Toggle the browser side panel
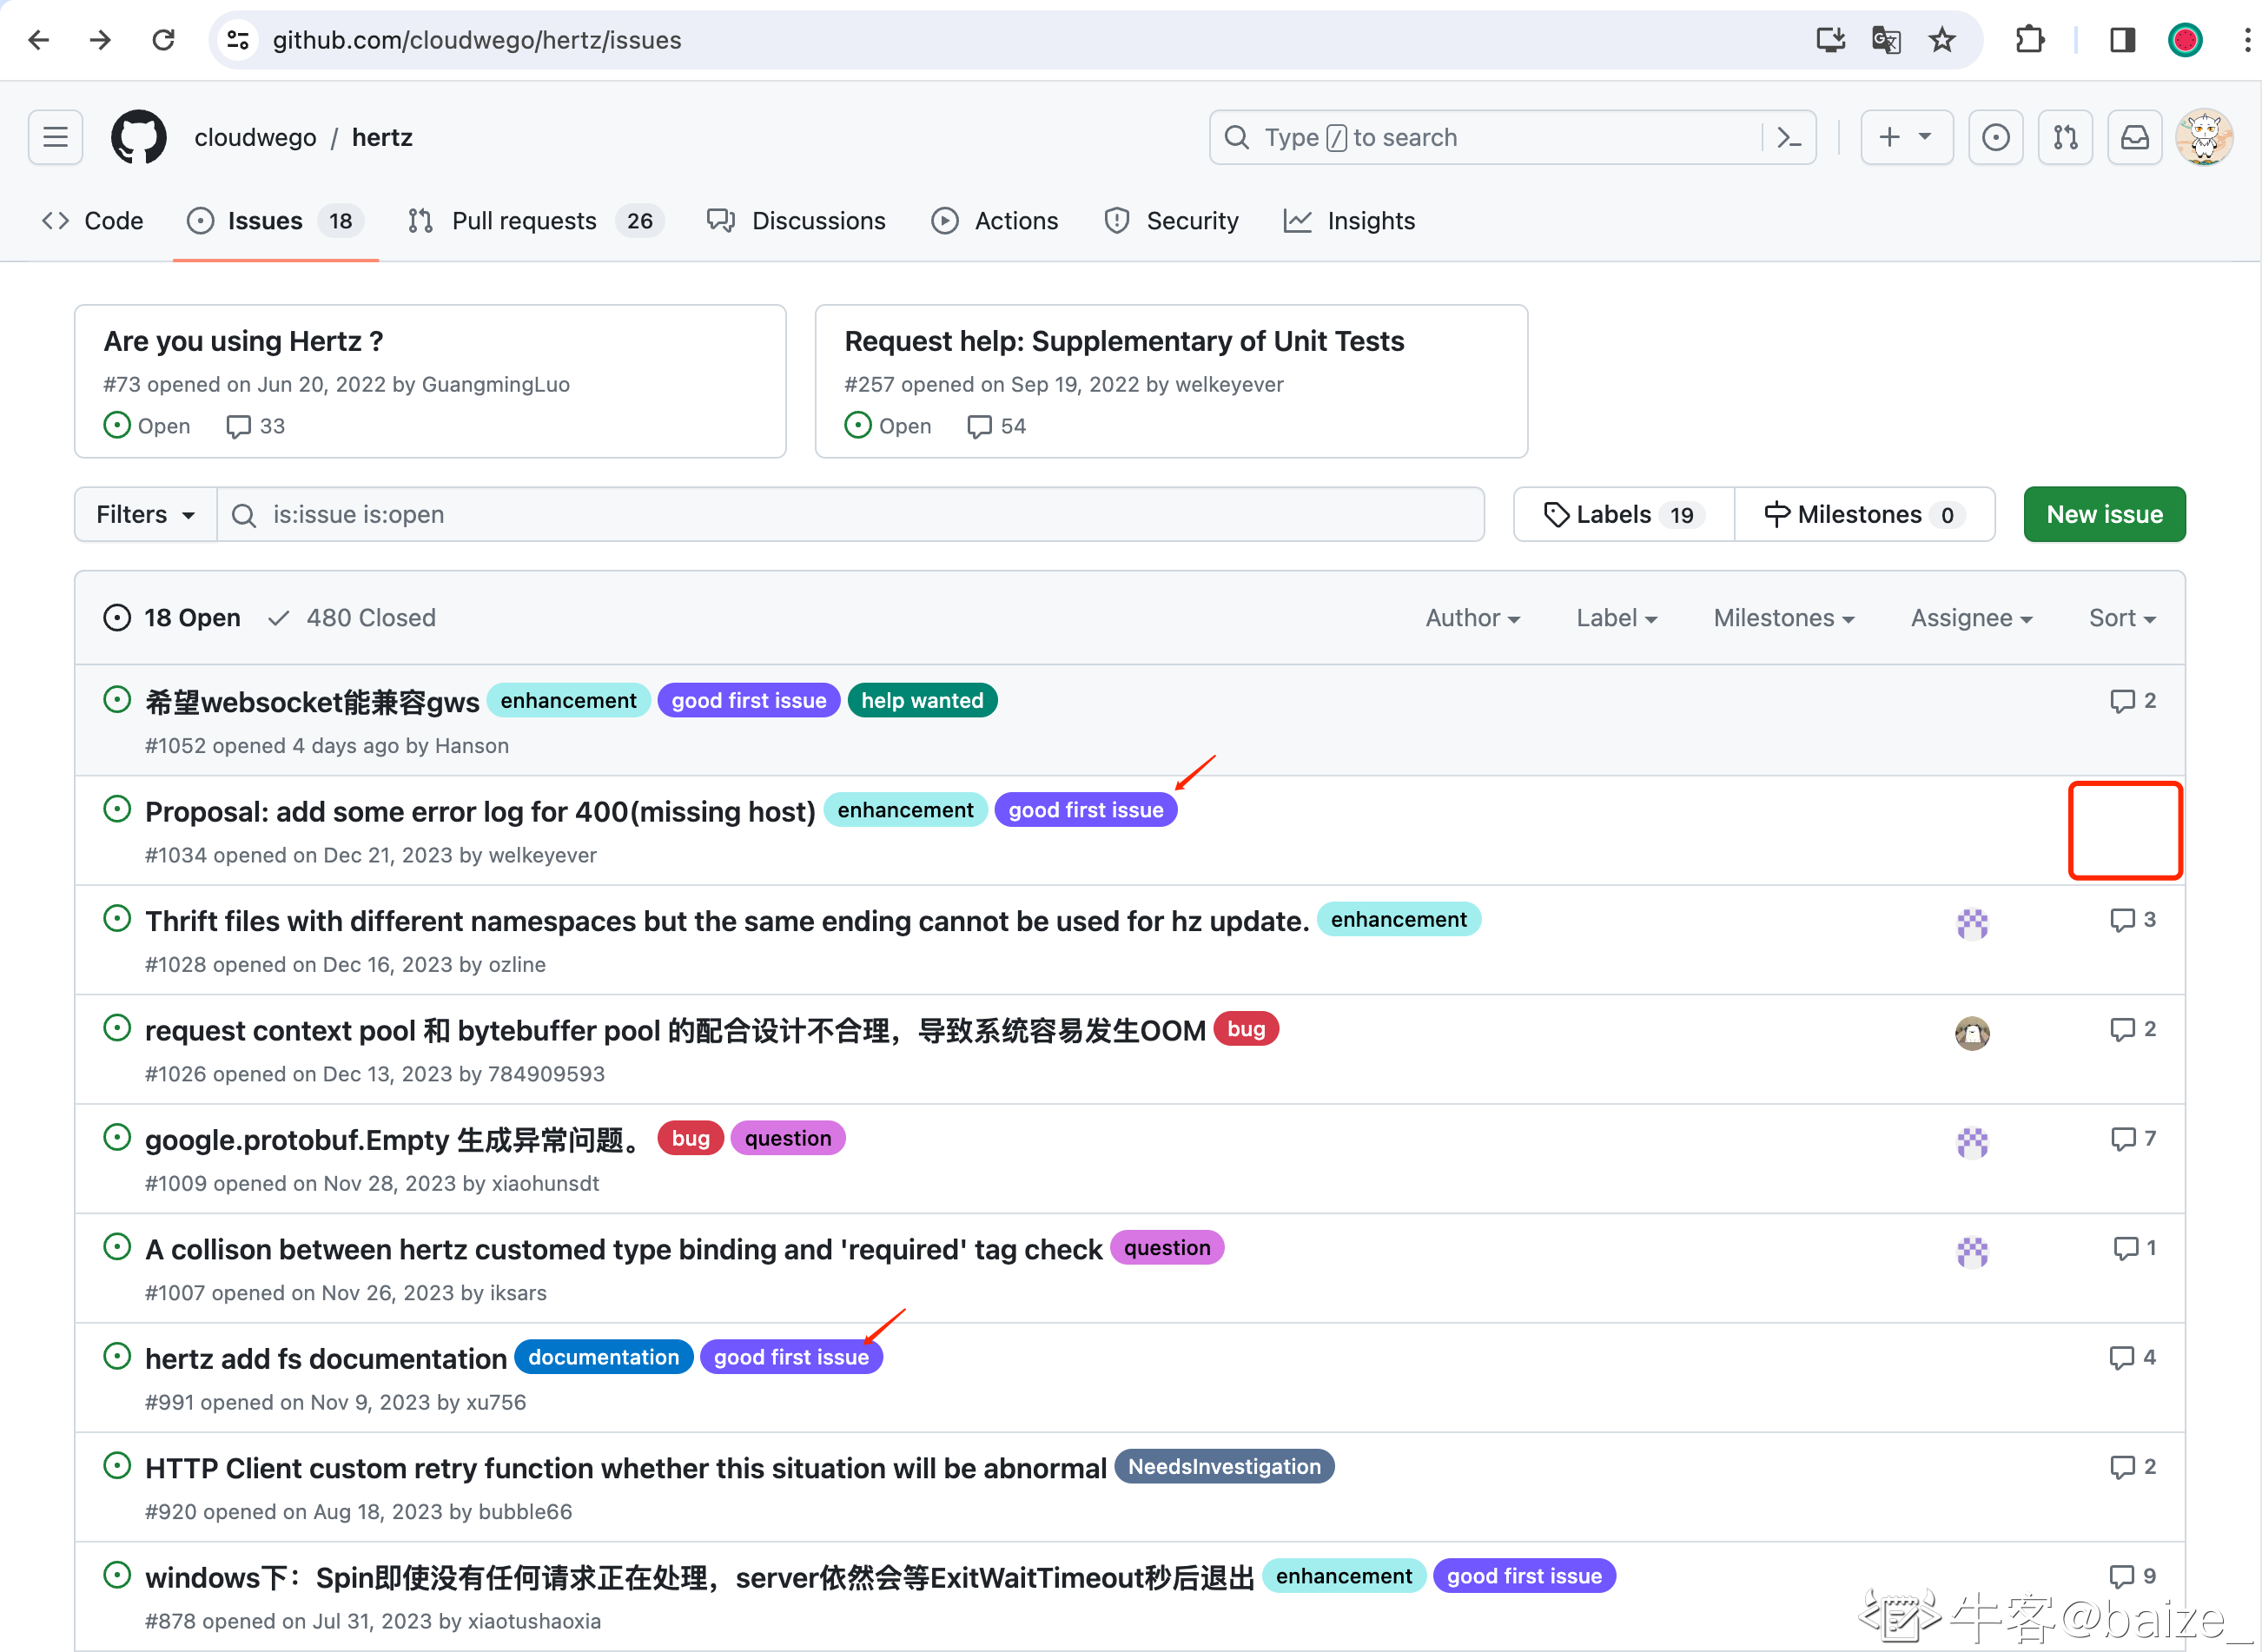This screenshot has width=2262, height=1652. coord(2122,40)
